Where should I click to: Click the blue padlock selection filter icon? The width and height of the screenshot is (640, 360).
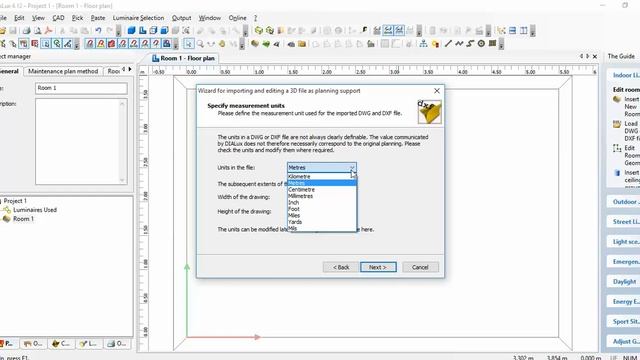point(167,43)
